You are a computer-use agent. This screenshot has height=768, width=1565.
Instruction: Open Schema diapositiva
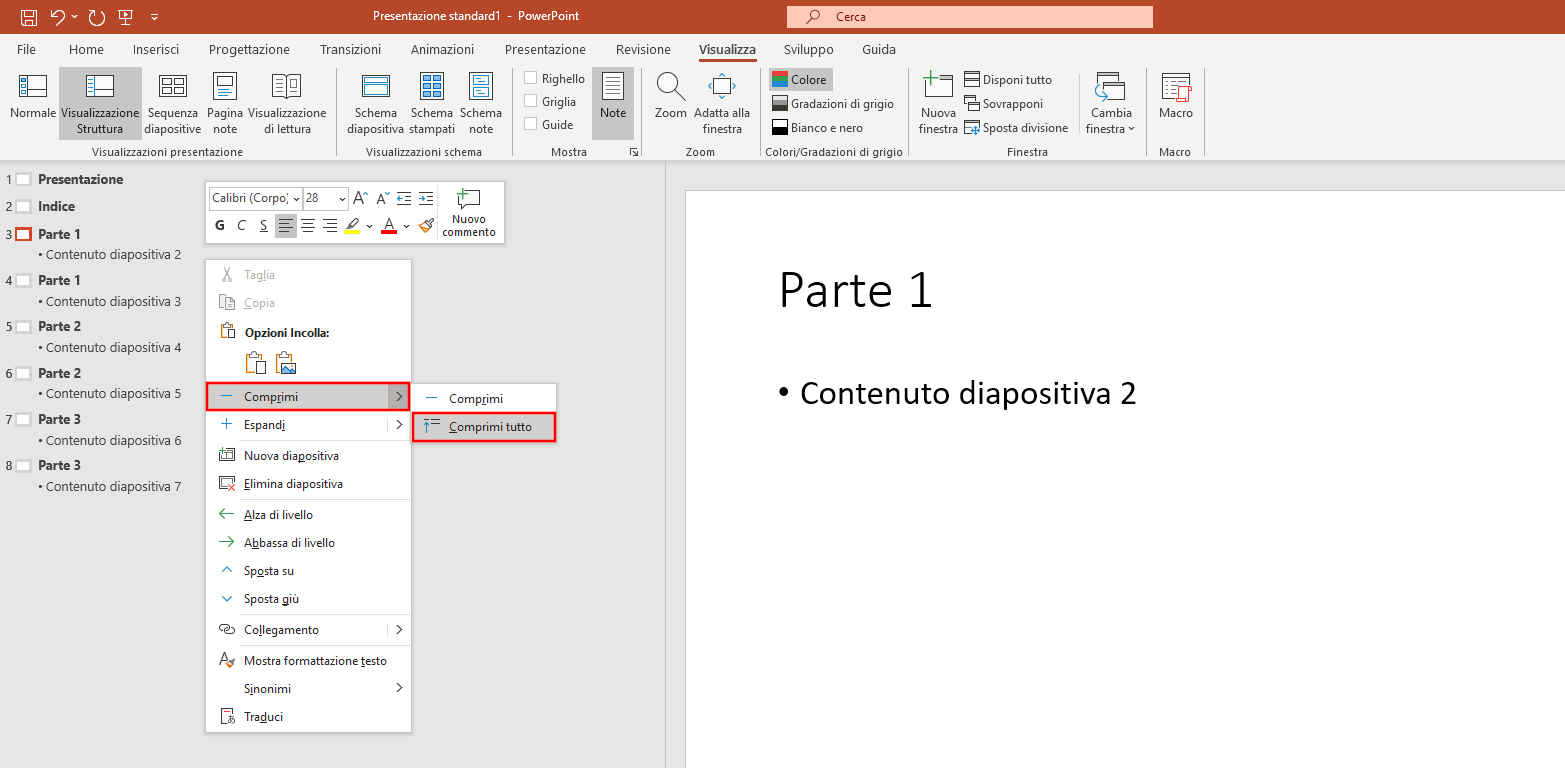pos(376,104)
